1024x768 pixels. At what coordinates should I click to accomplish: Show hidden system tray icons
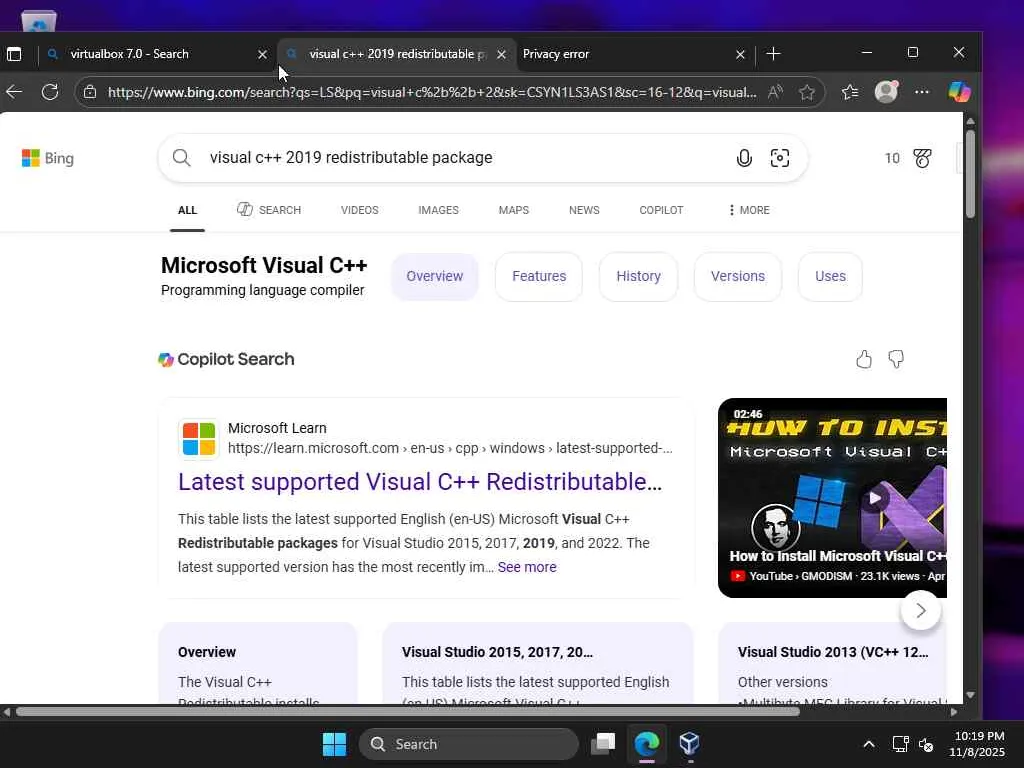click(x=869, y=744)
